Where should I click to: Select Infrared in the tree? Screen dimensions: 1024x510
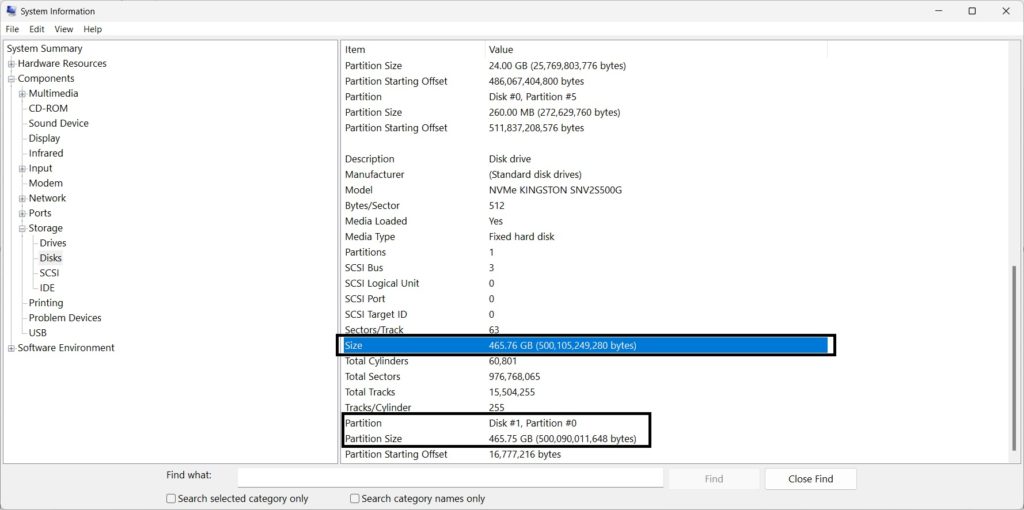(46, 153)
